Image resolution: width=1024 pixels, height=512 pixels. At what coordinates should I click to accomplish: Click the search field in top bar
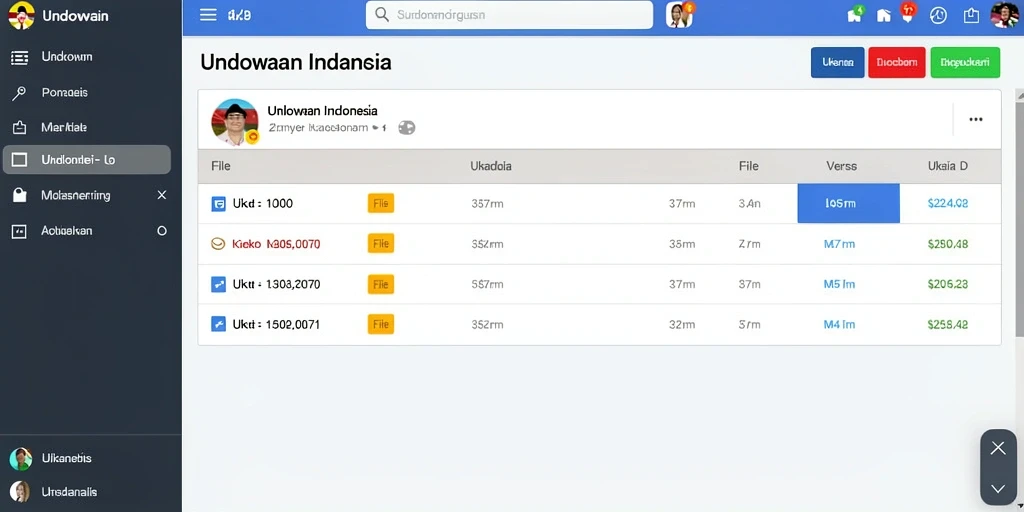[x=509, y=14]
